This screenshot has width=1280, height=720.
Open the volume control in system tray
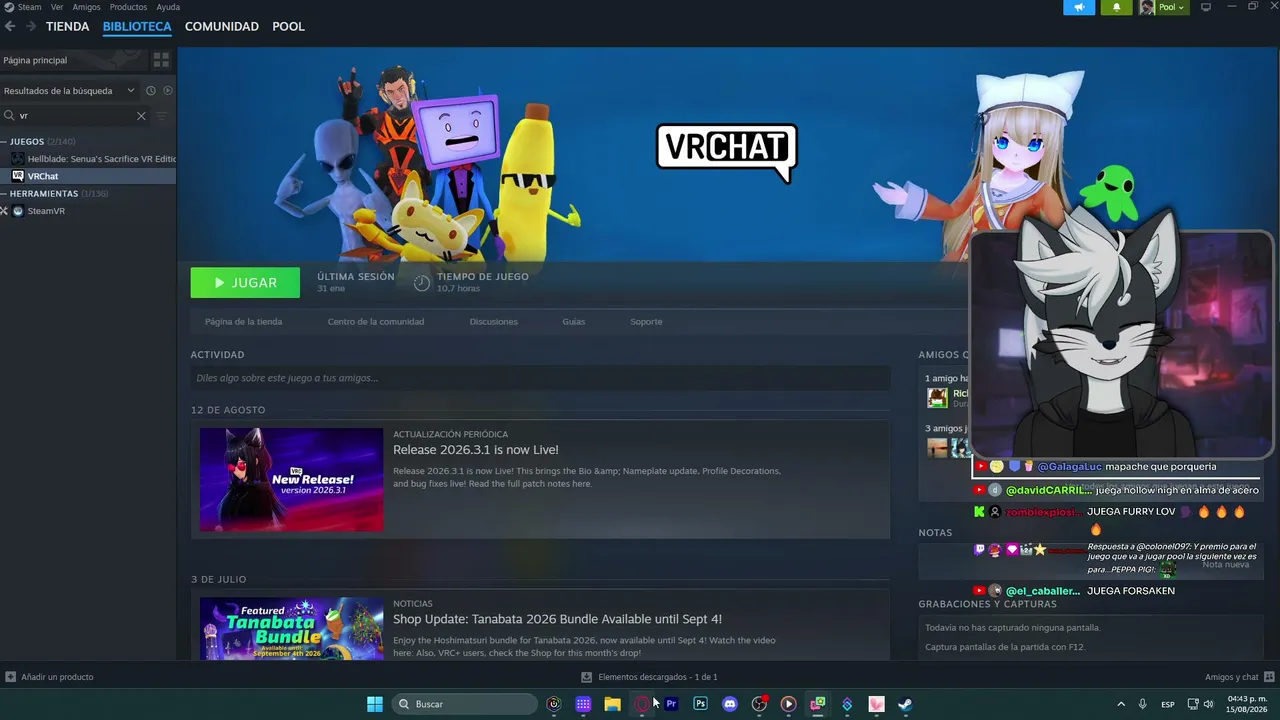tap(1209, 704)
